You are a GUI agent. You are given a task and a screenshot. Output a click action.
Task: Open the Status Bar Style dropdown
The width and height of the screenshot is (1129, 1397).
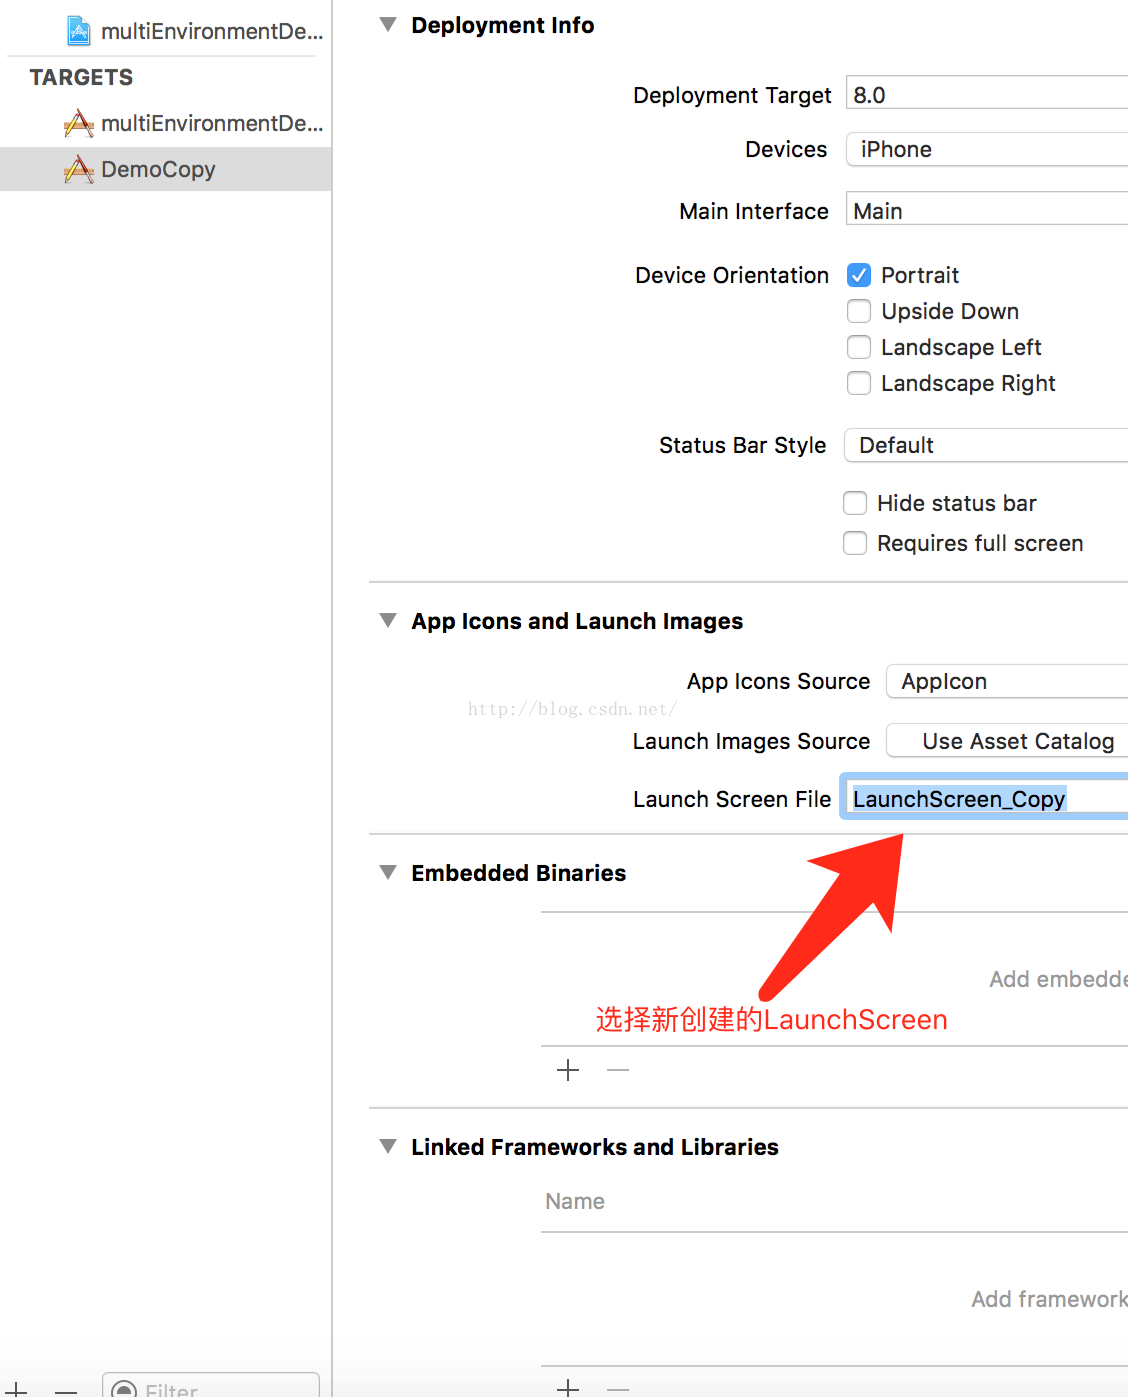[987, 445]
